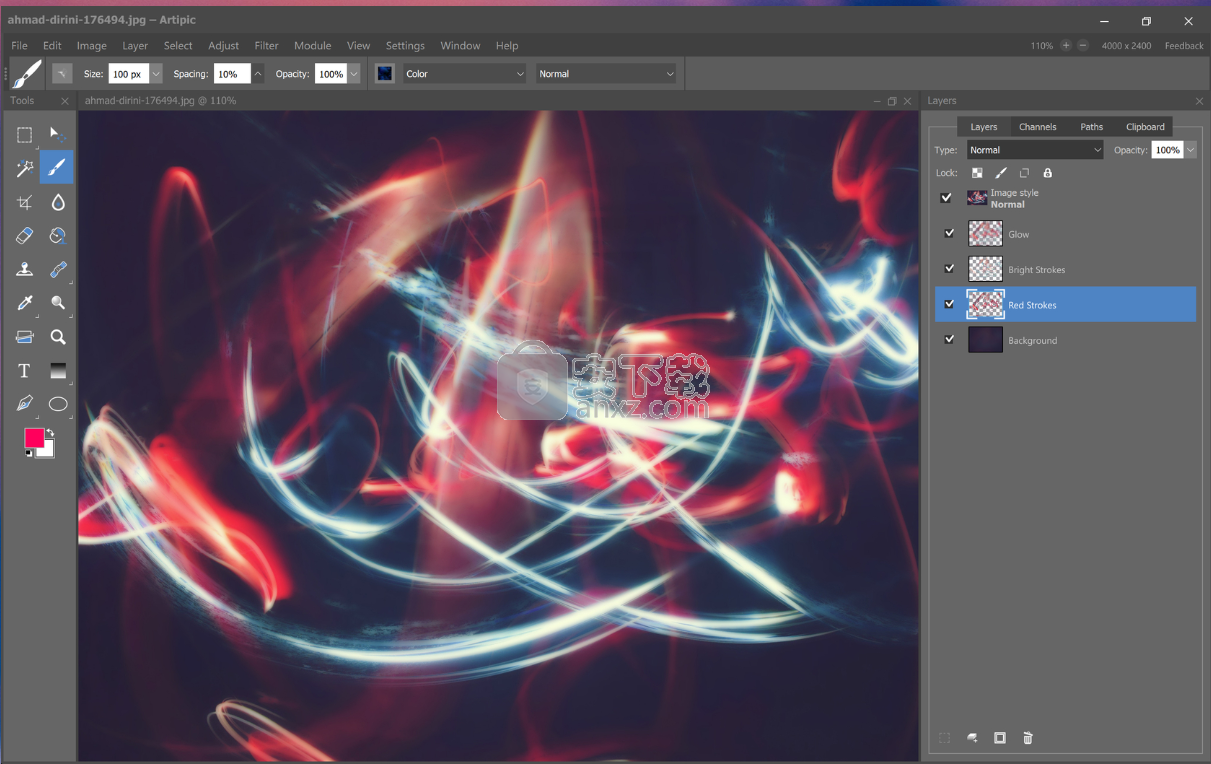Select the Background layer thumbnail

pos(985,340)
